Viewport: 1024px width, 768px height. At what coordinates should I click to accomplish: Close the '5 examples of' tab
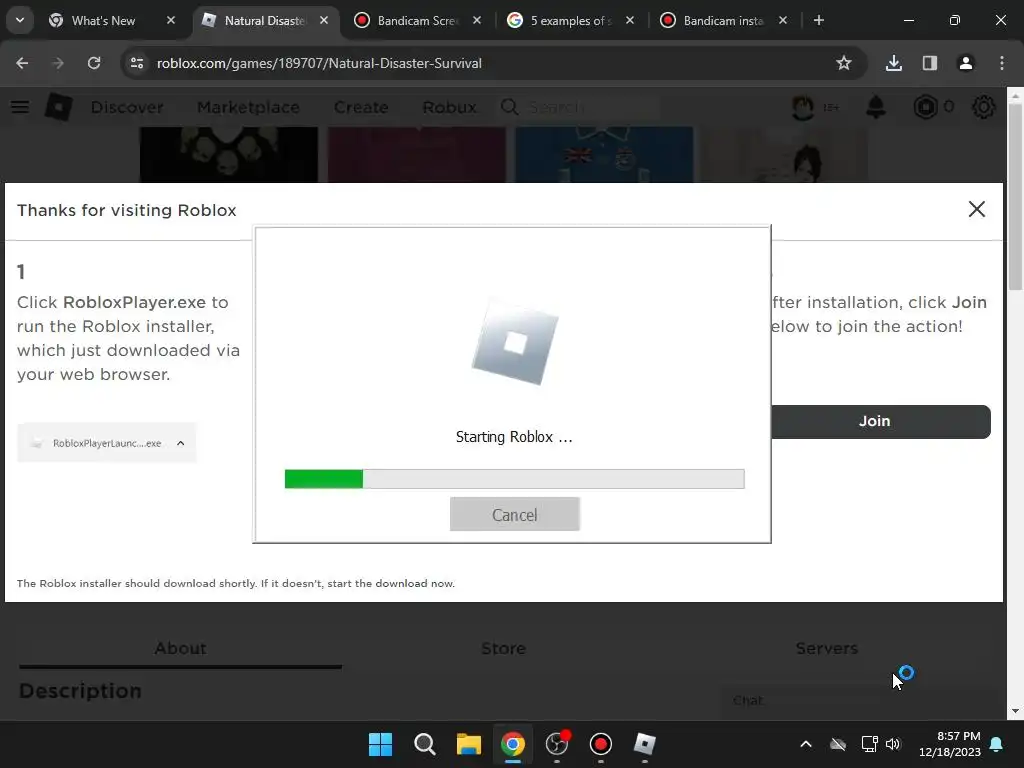(630, 21)
